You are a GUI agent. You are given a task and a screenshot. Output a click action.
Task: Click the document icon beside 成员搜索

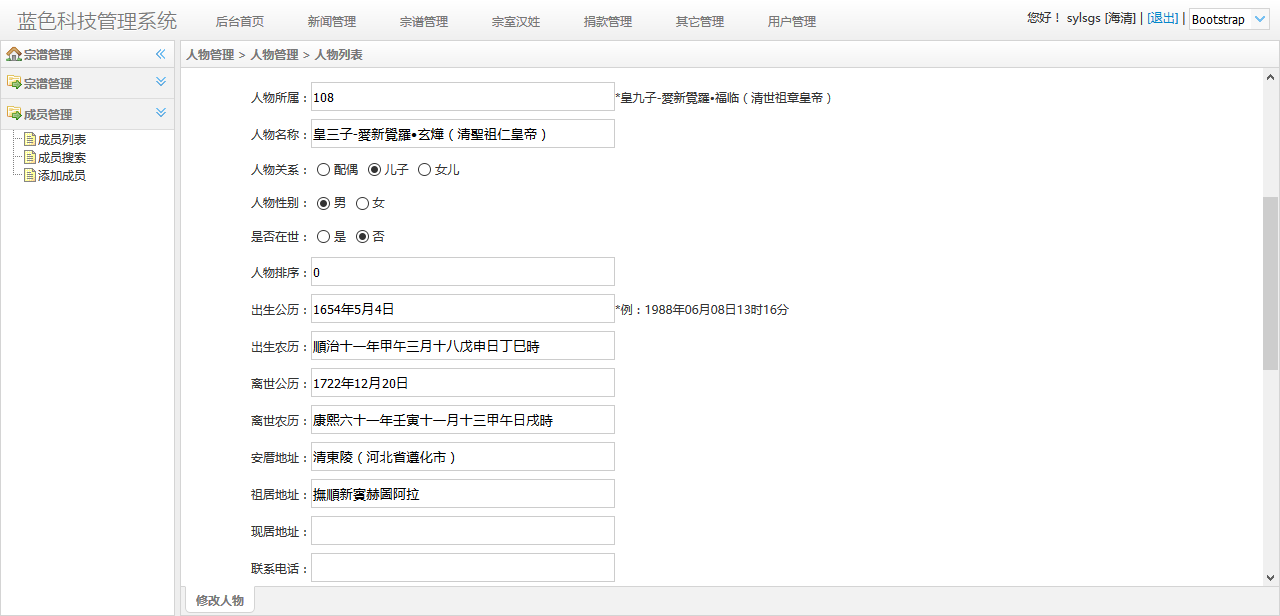pyautogui.click(x=30, y=158)
